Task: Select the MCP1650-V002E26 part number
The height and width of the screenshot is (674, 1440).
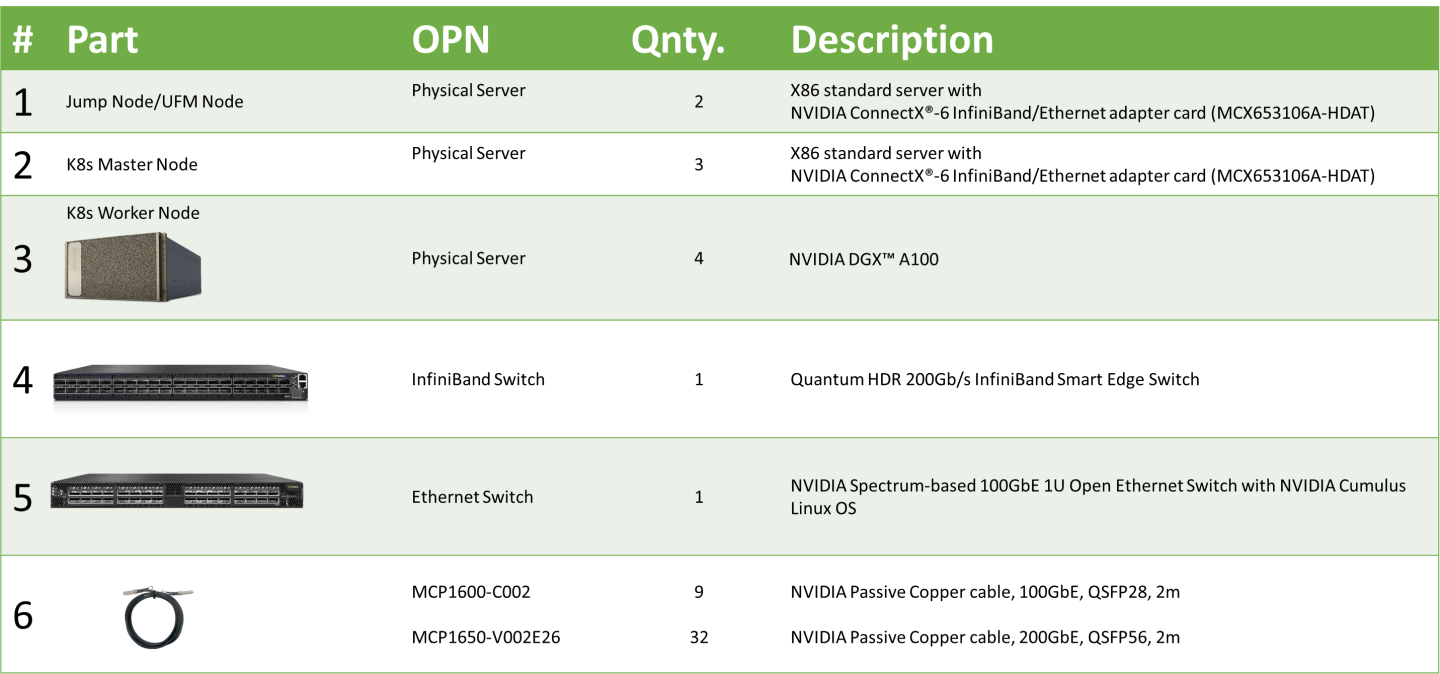Action: click(486, 637)
